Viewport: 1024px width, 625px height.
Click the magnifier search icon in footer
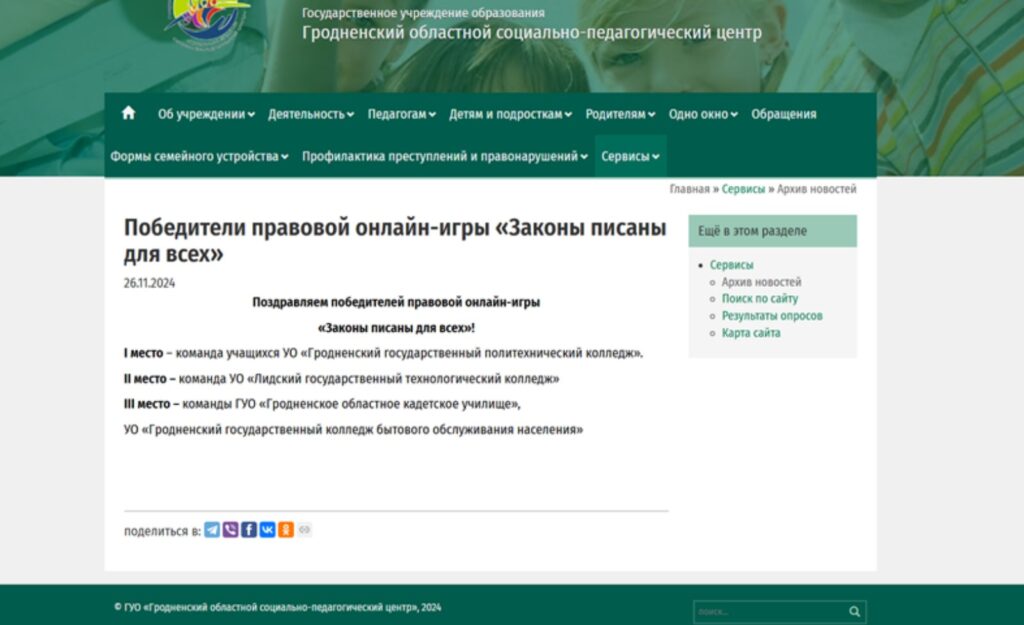(x=854, y=611)
